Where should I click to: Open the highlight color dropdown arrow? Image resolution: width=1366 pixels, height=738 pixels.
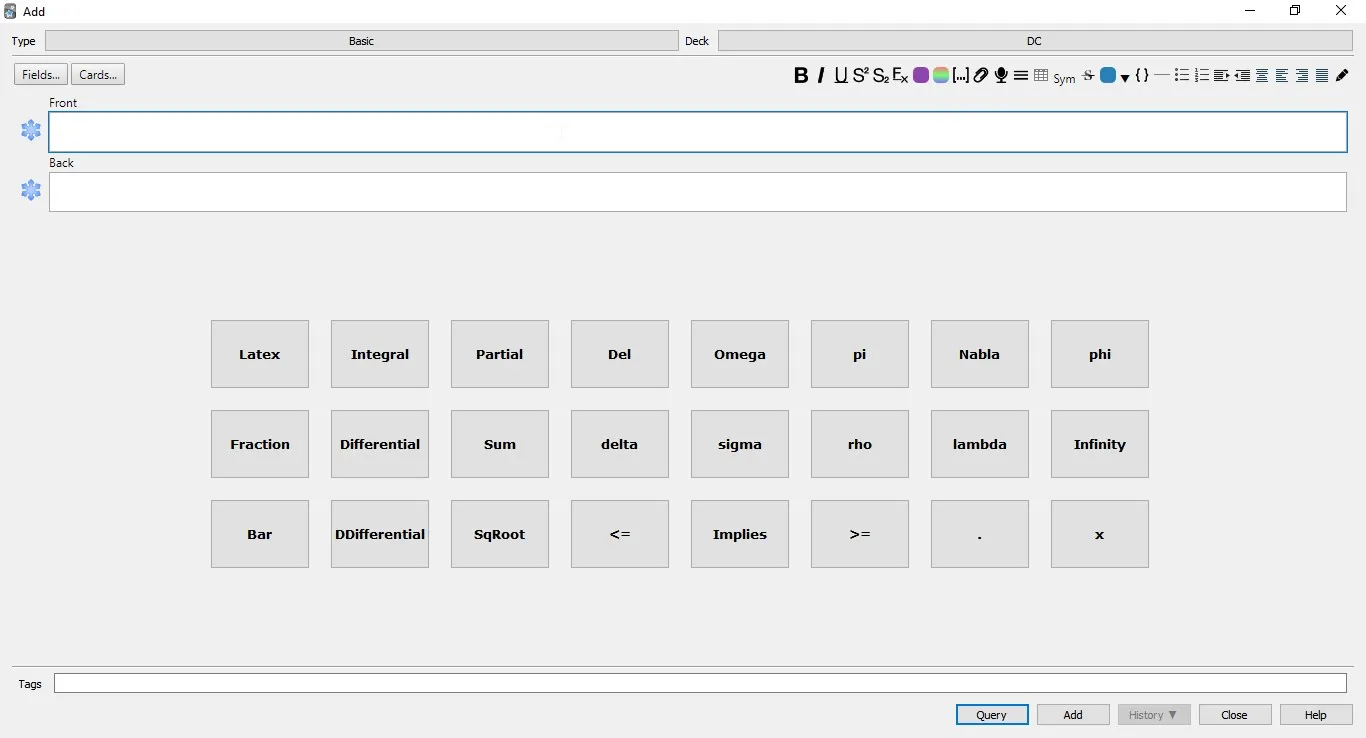1125,78
